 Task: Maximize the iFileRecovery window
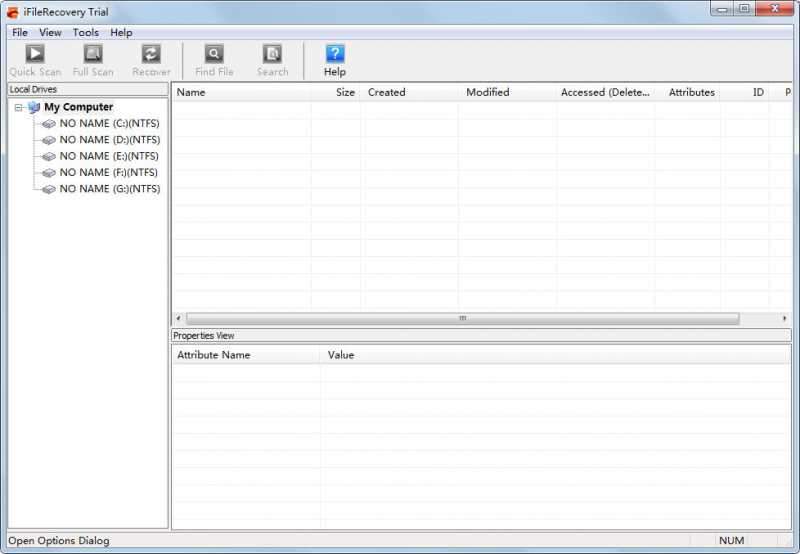(x=744, y=9)
